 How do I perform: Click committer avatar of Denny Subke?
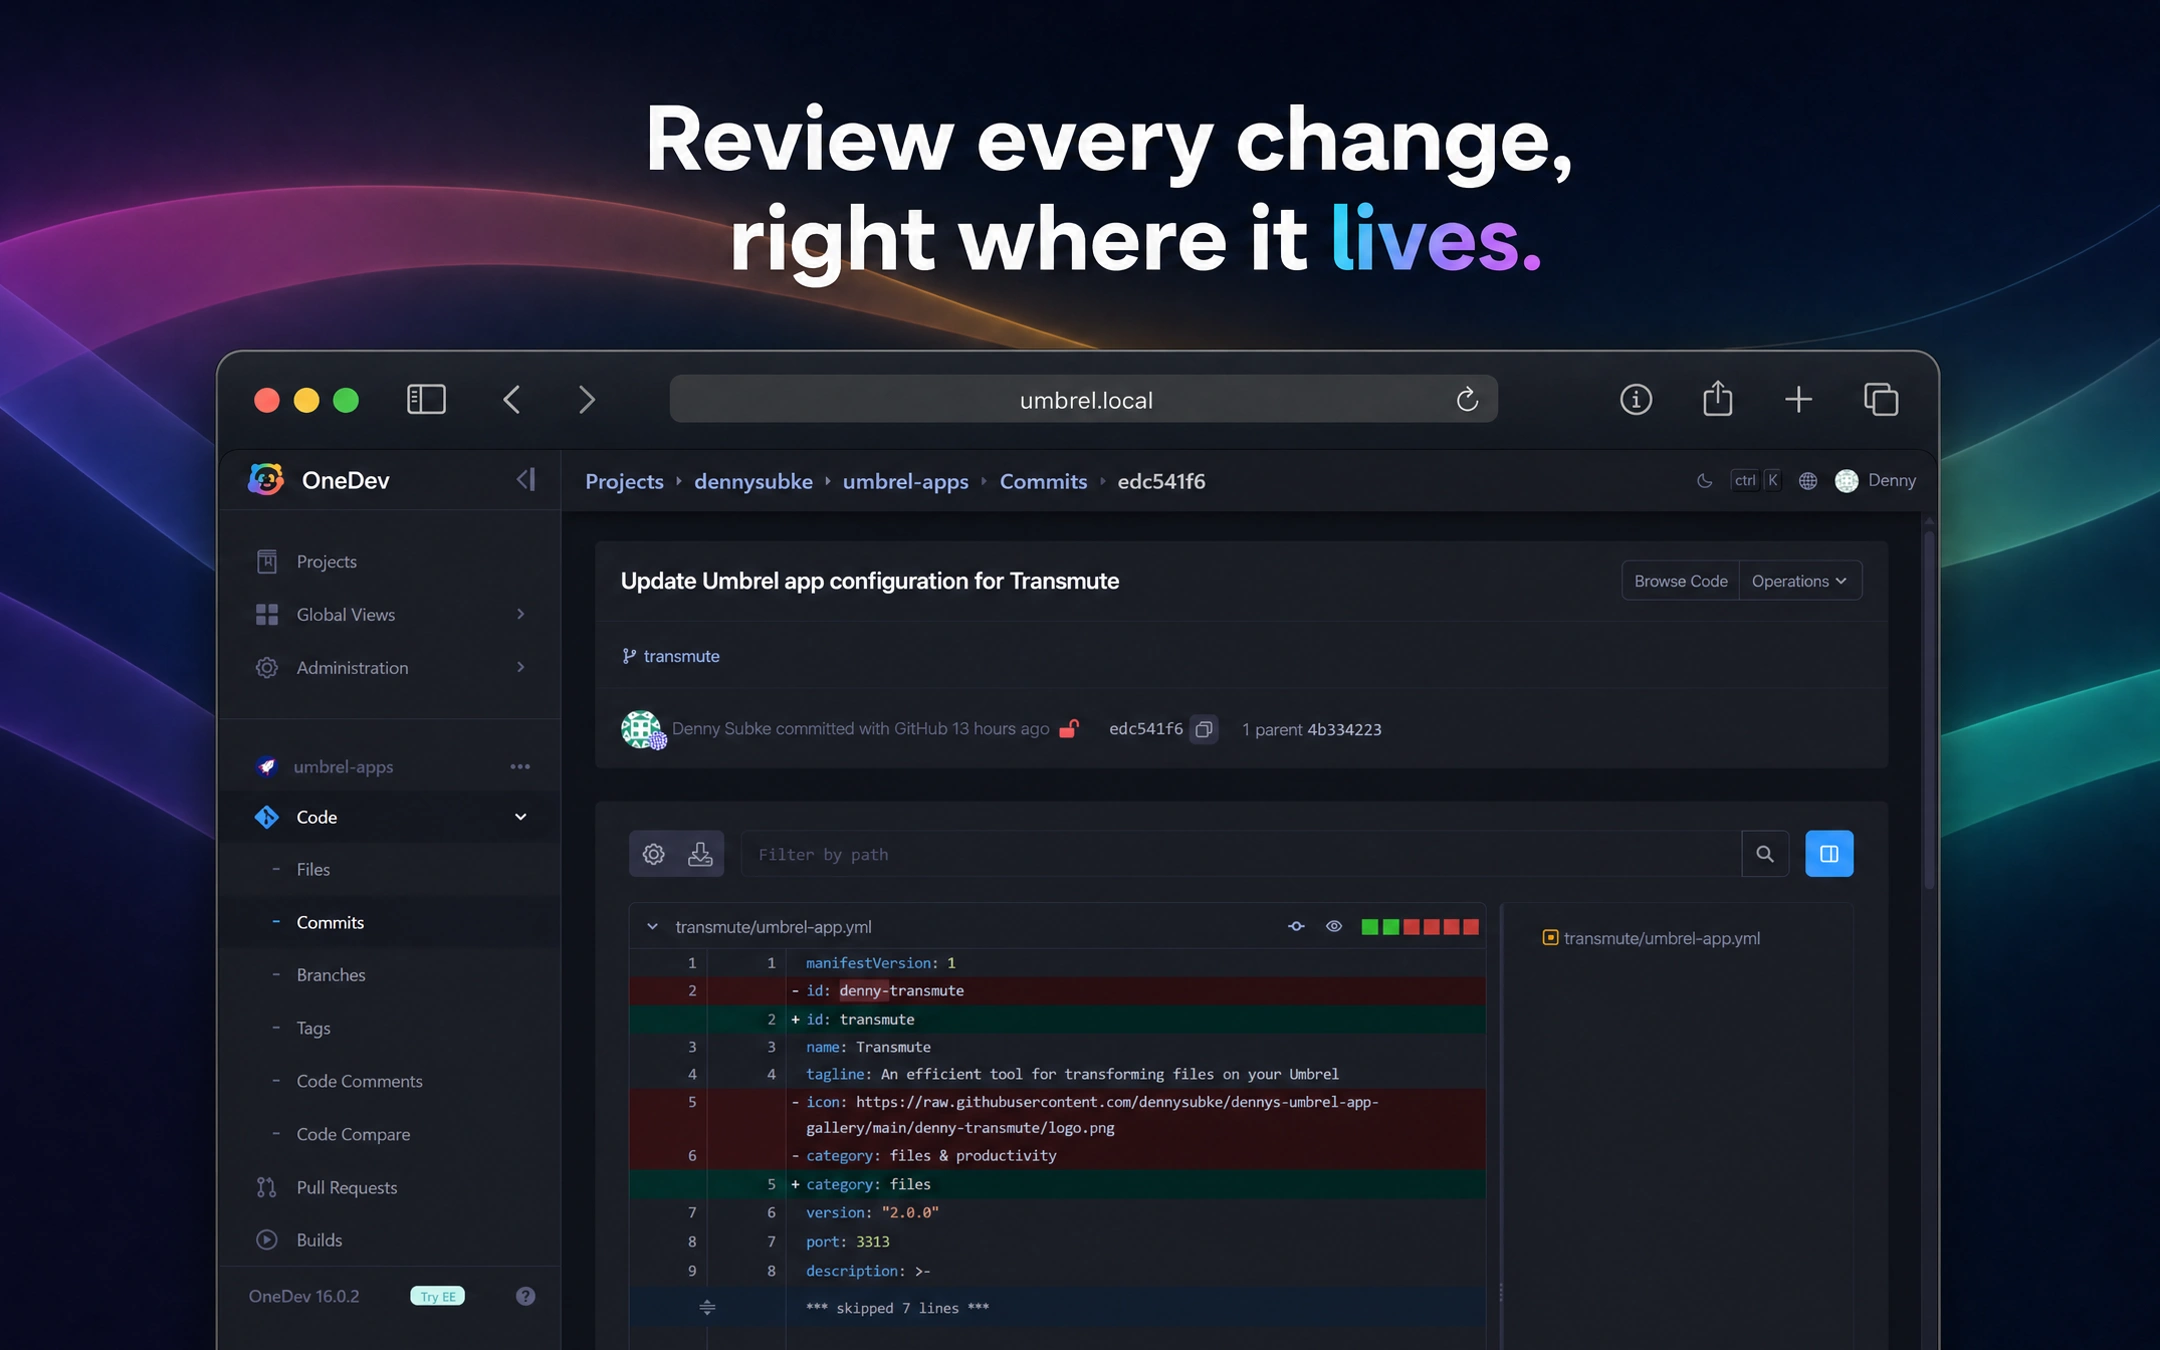[x=642, y=729]
